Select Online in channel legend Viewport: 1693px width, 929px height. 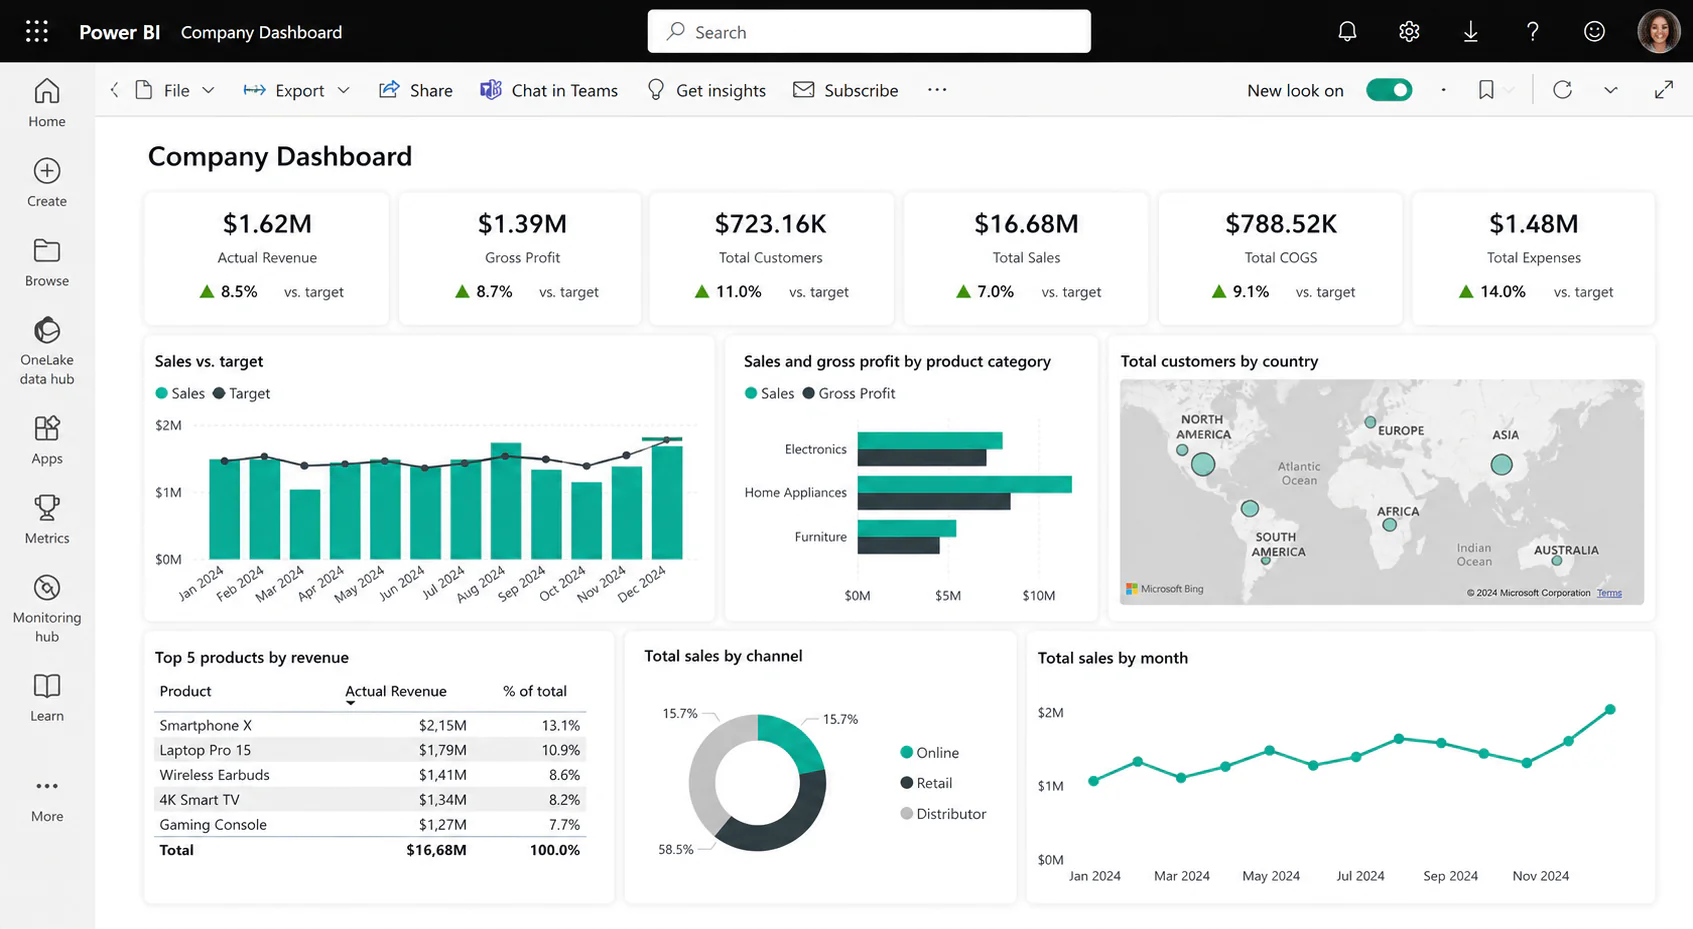(929, 753)
